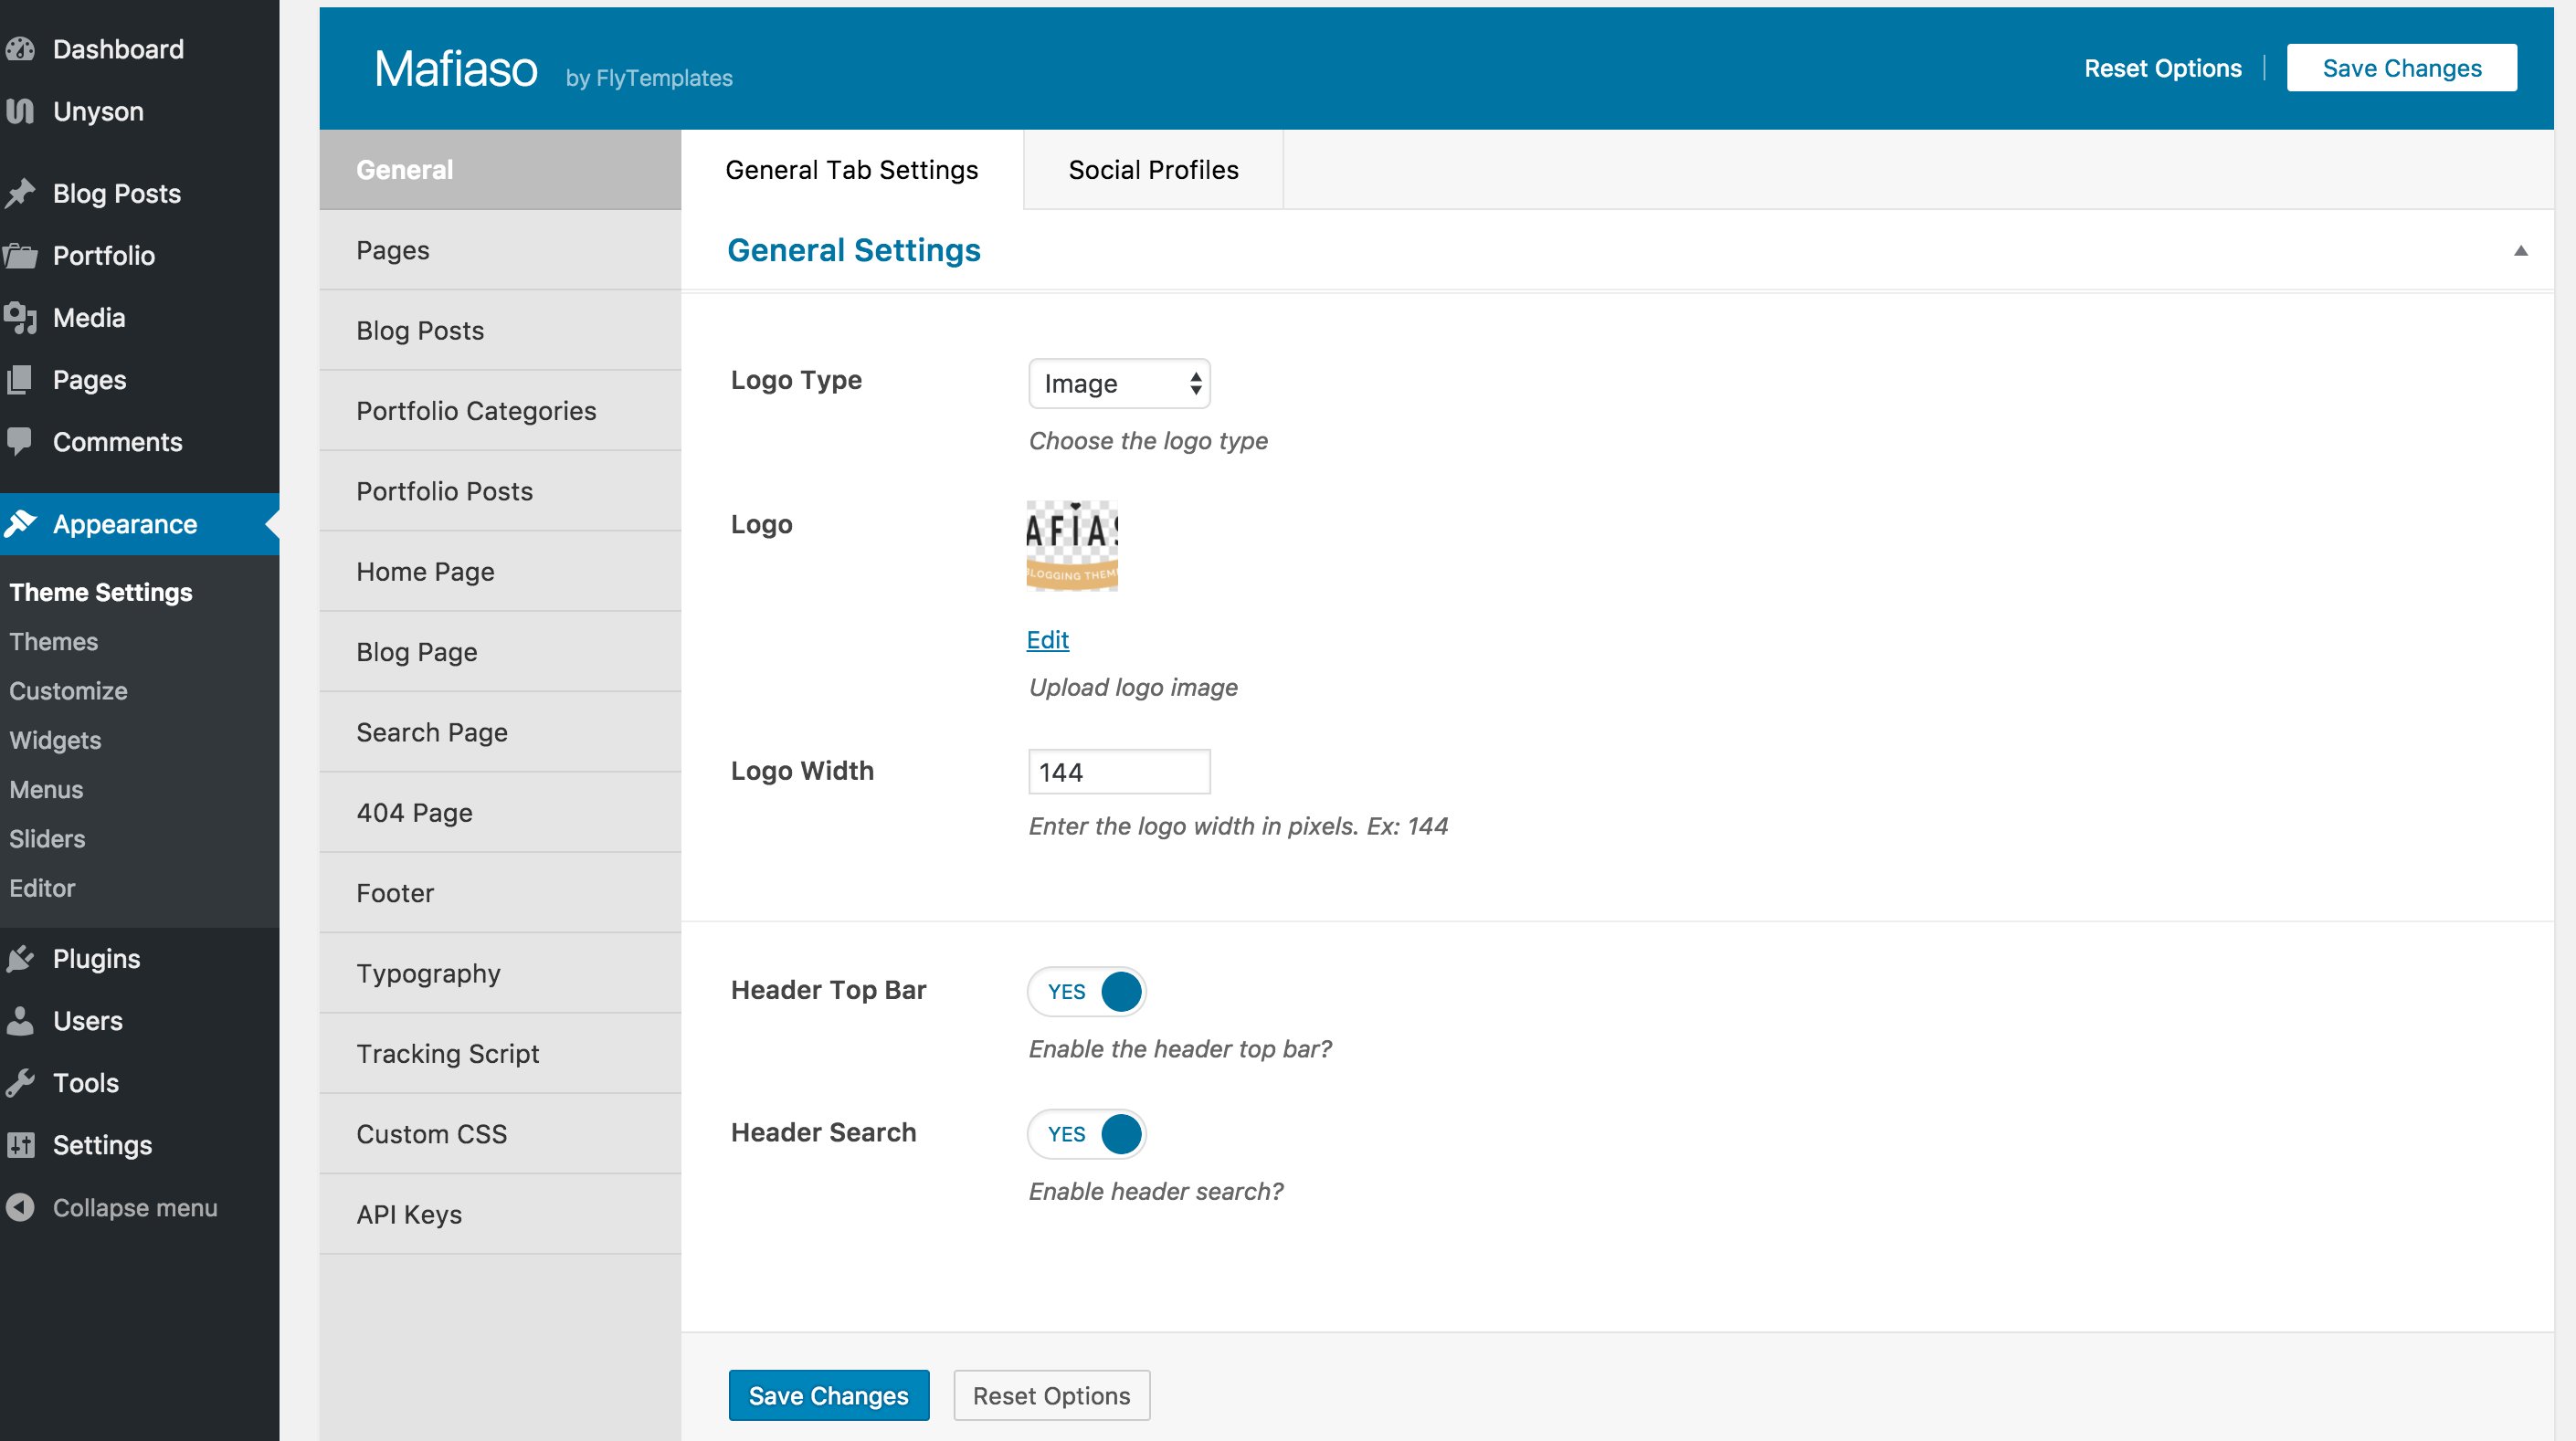This screenshot has width=2576, height=1441.
Task: Click the Blog Posts pin icon
Action: coord(20,193)
